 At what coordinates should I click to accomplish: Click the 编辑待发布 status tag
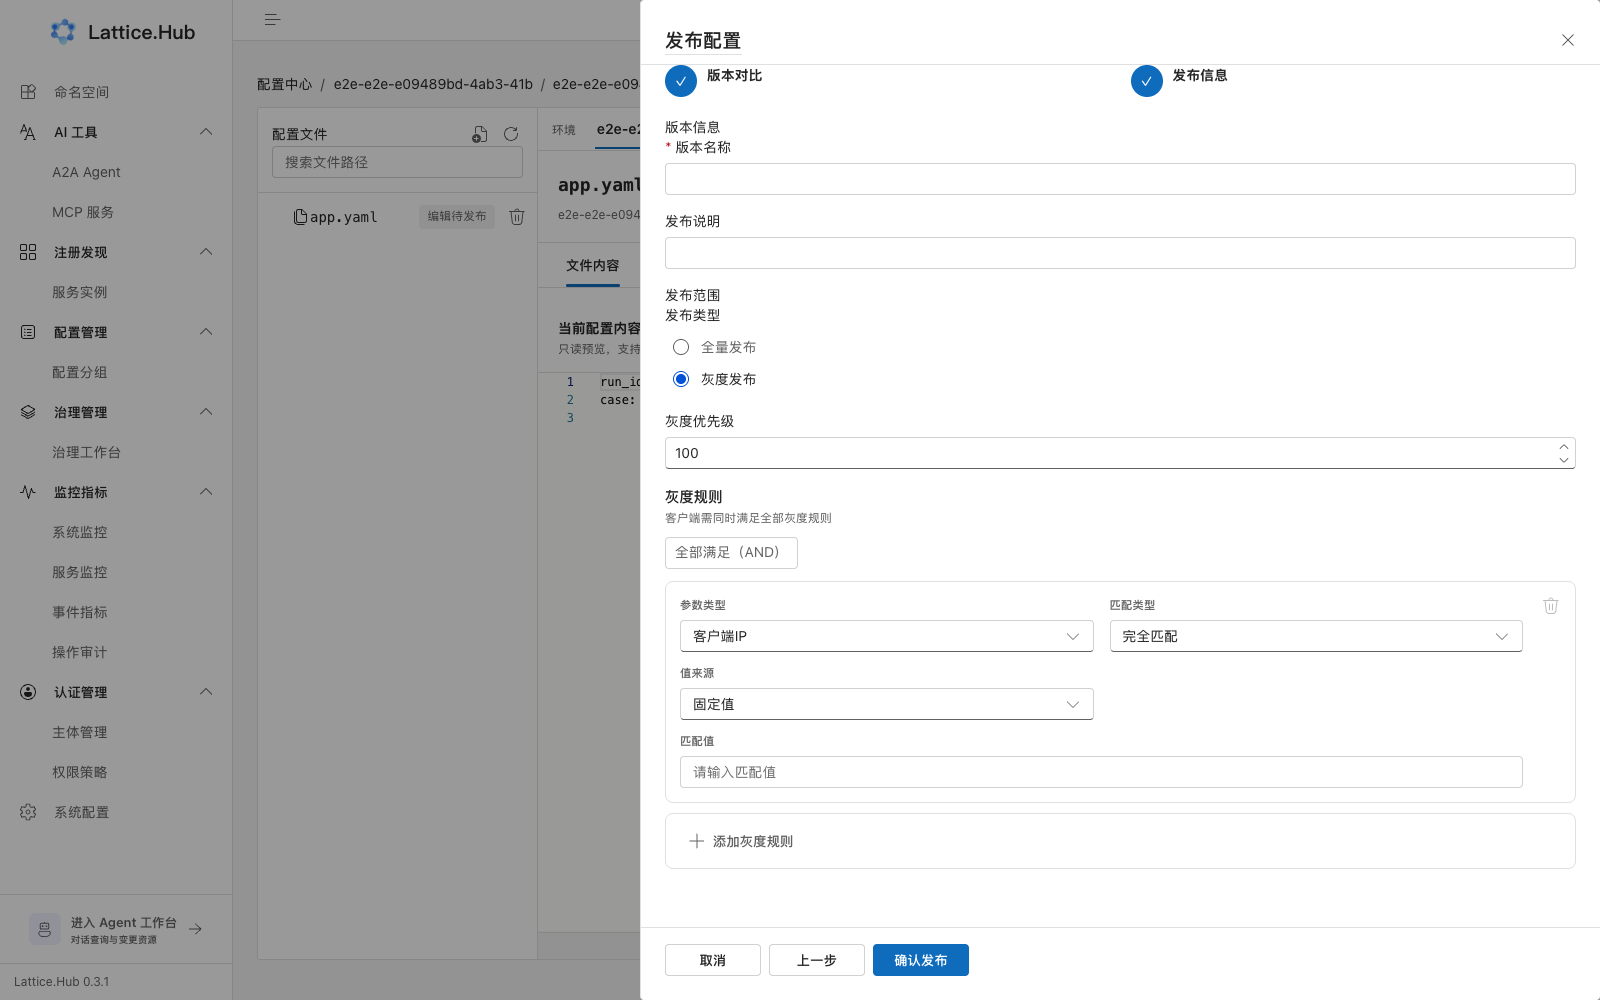click(x=457, y=217)
